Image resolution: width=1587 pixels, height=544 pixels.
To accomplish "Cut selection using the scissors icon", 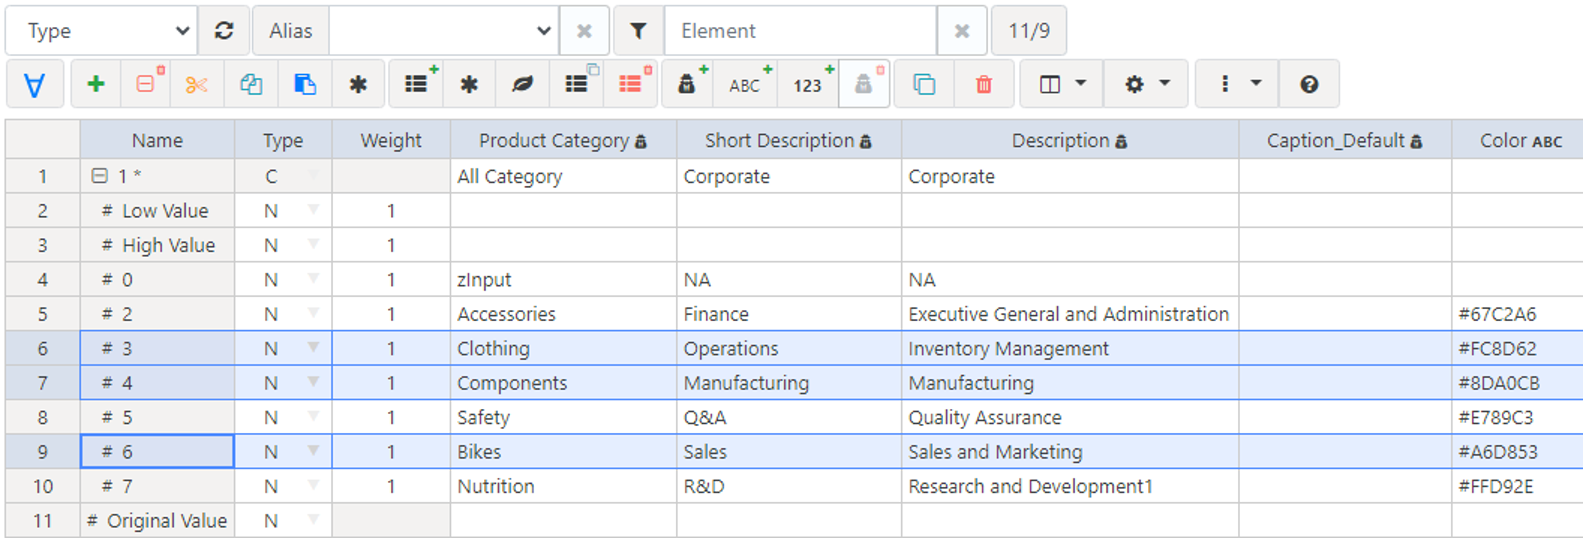I will tap(197, 85).
